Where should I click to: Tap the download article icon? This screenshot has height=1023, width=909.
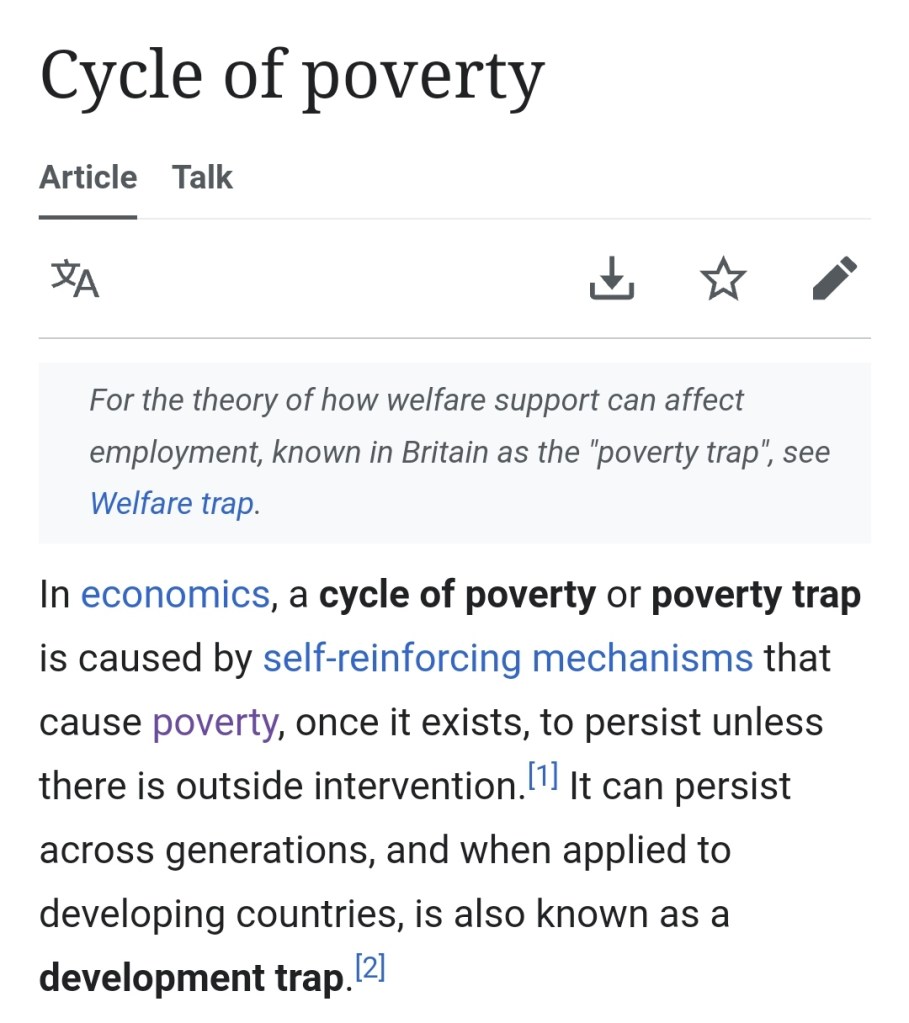point(612,279)
